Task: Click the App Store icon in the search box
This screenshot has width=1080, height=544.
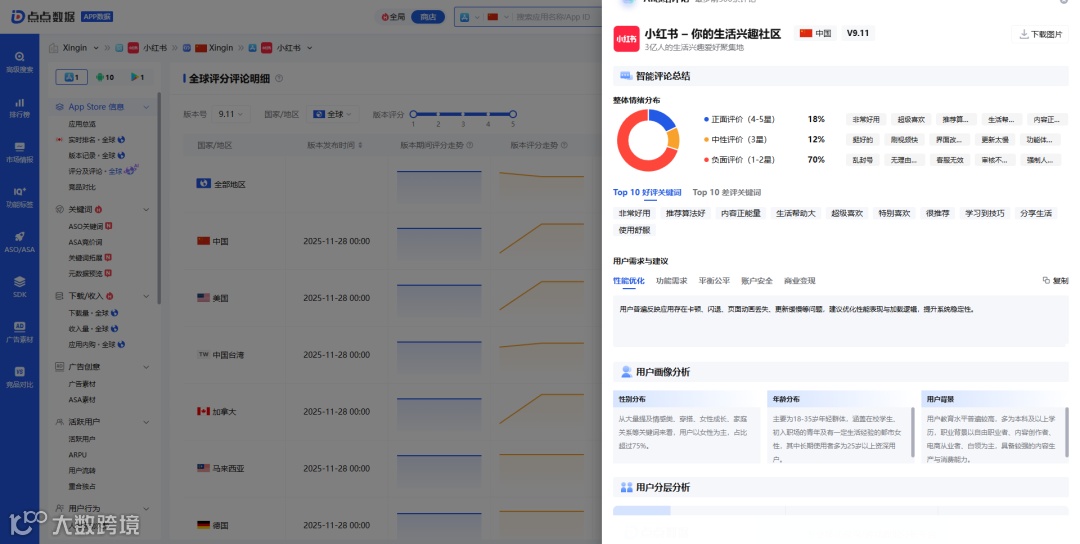Action: (464, 17)
